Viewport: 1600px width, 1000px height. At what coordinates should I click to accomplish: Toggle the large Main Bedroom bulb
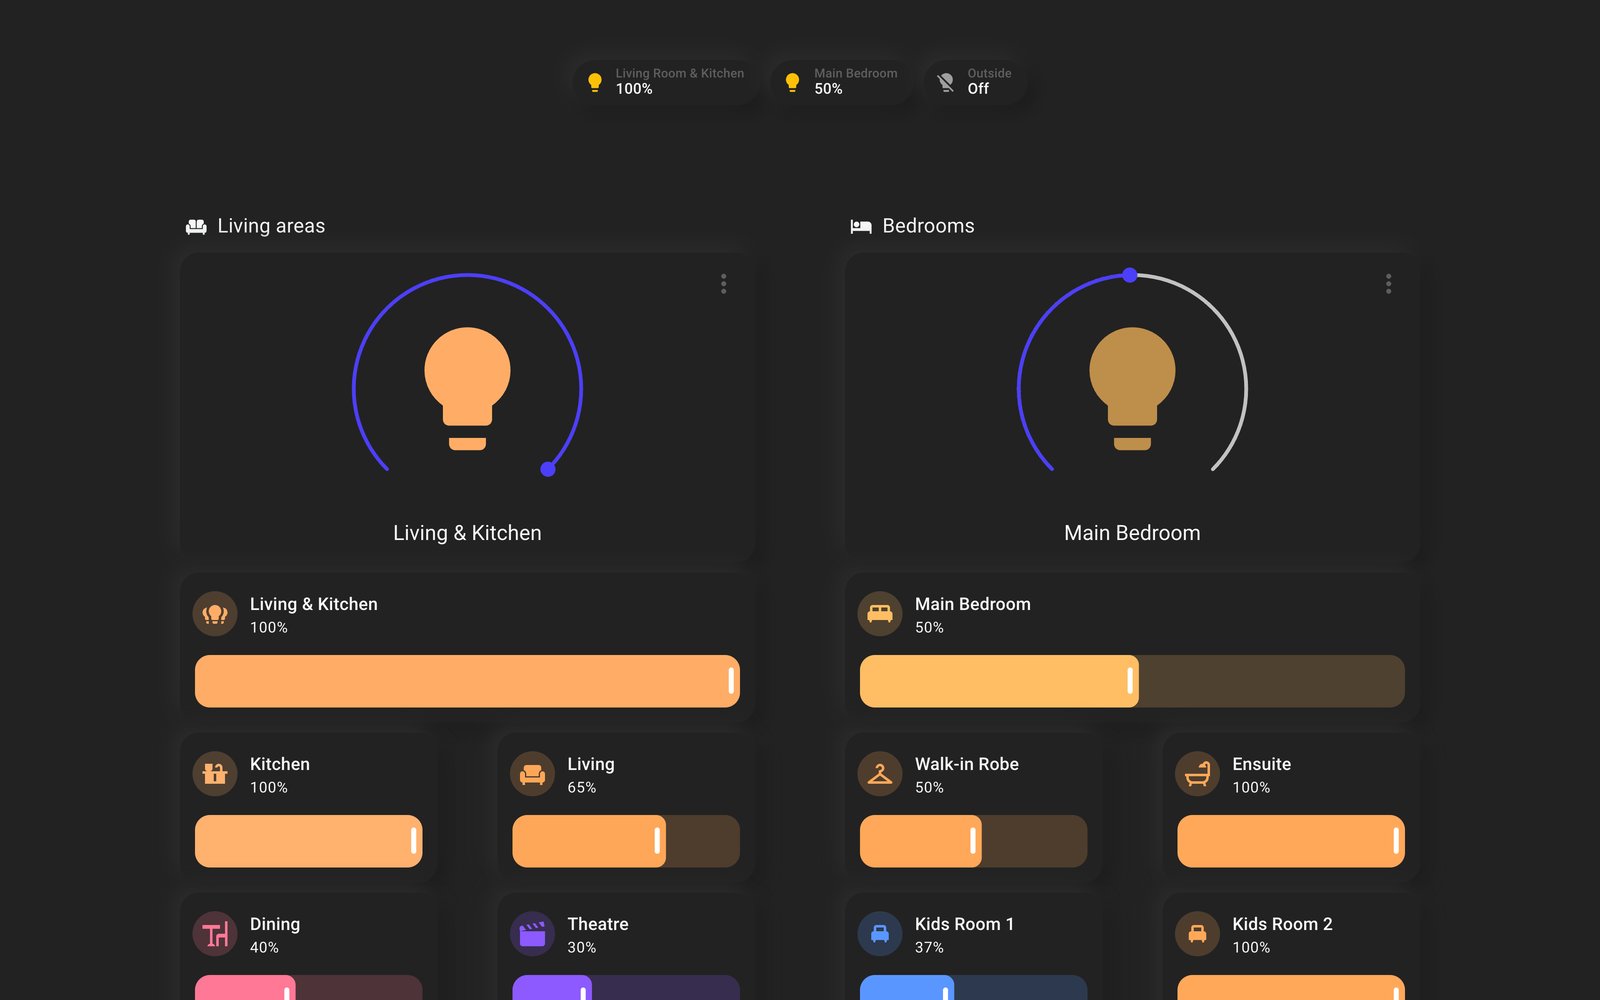(1132, 388)
